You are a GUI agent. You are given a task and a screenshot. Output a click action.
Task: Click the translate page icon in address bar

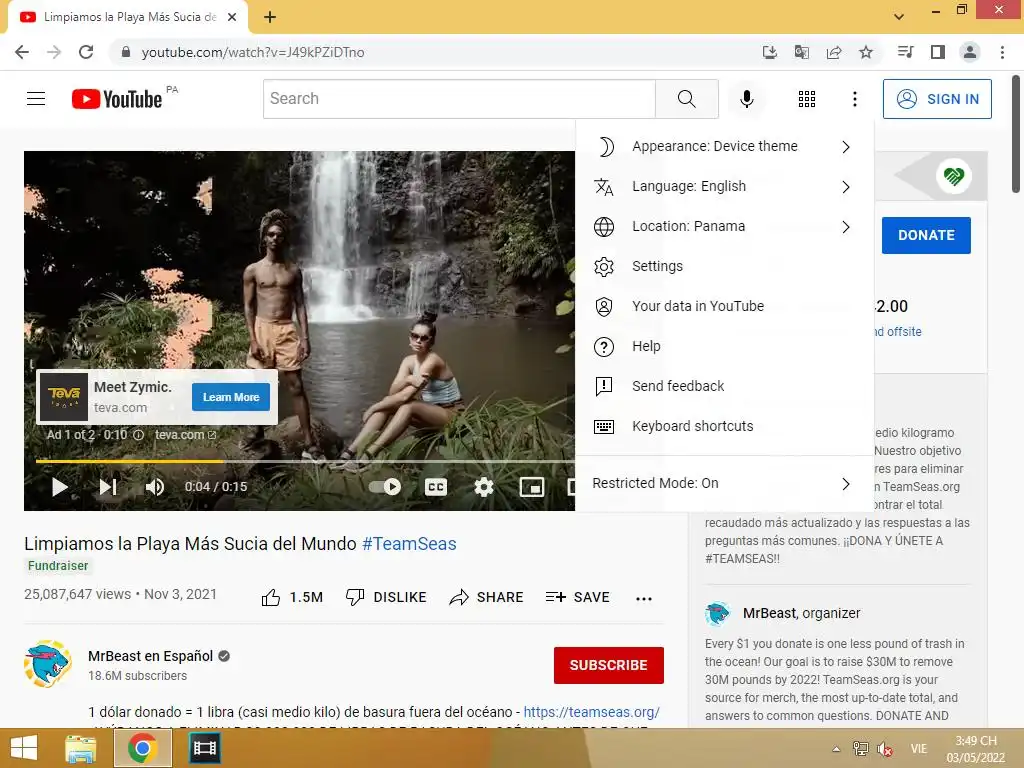click(x=801, y=52)
